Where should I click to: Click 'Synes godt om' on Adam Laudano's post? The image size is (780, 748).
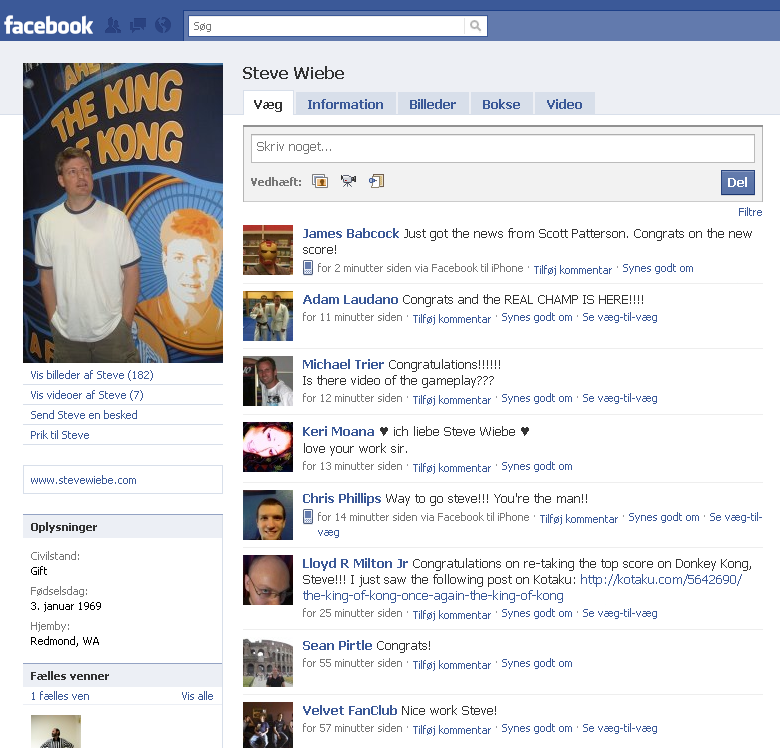[x=537, y=317]
